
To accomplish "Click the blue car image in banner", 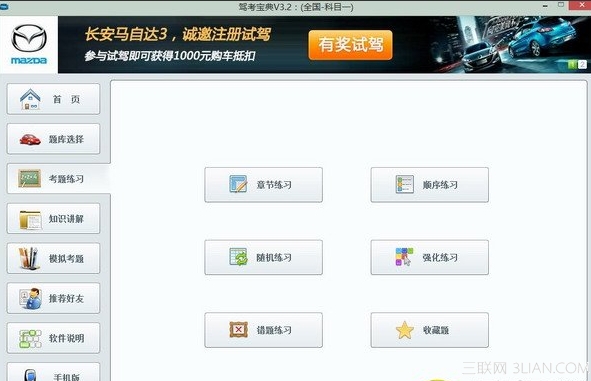I will coord(543,36).
